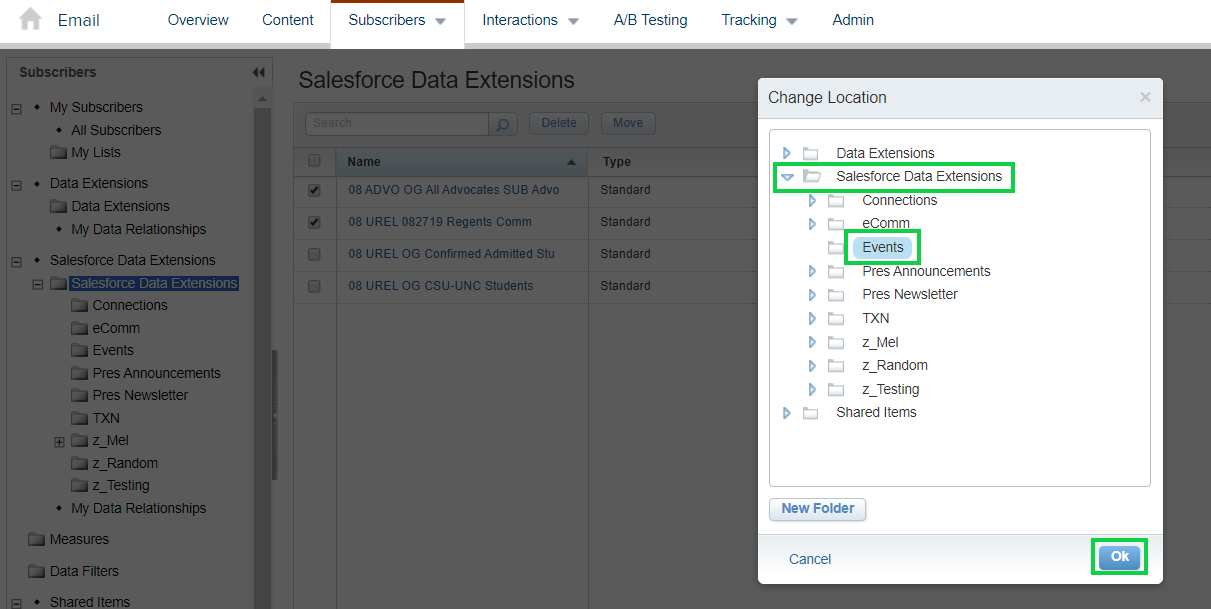1211x609 pixels.
Task: Sort by the Type column header
Action: tap(617, 162)
